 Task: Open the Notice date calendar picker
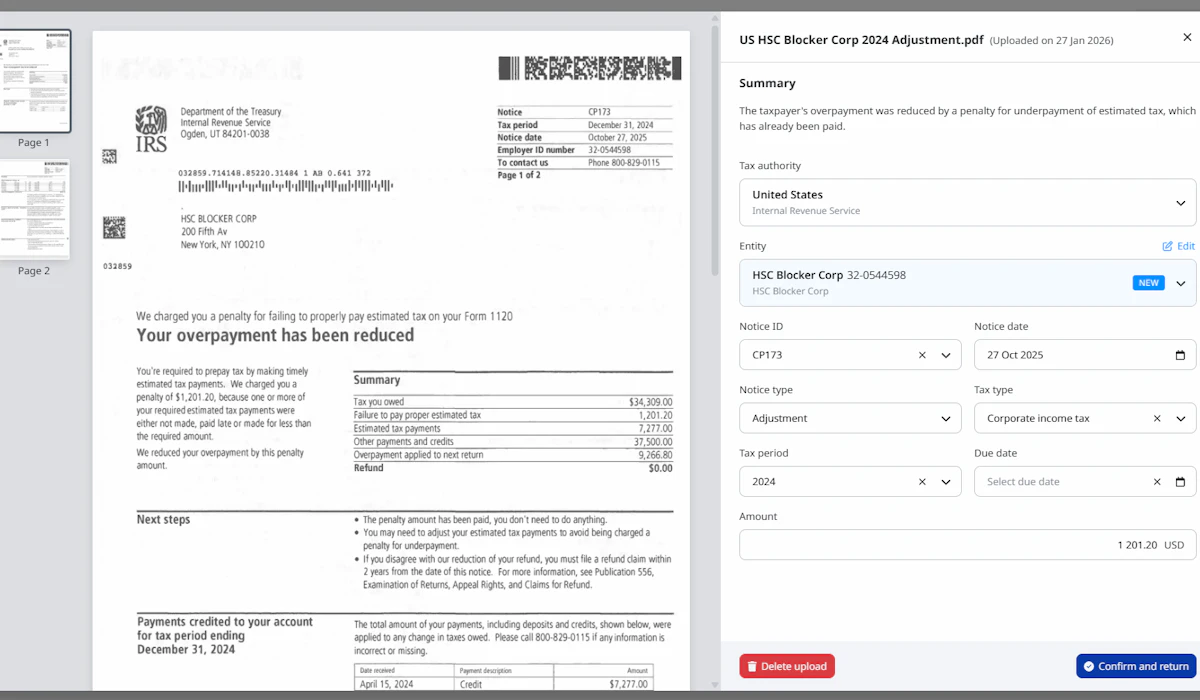coord(1180,355)
